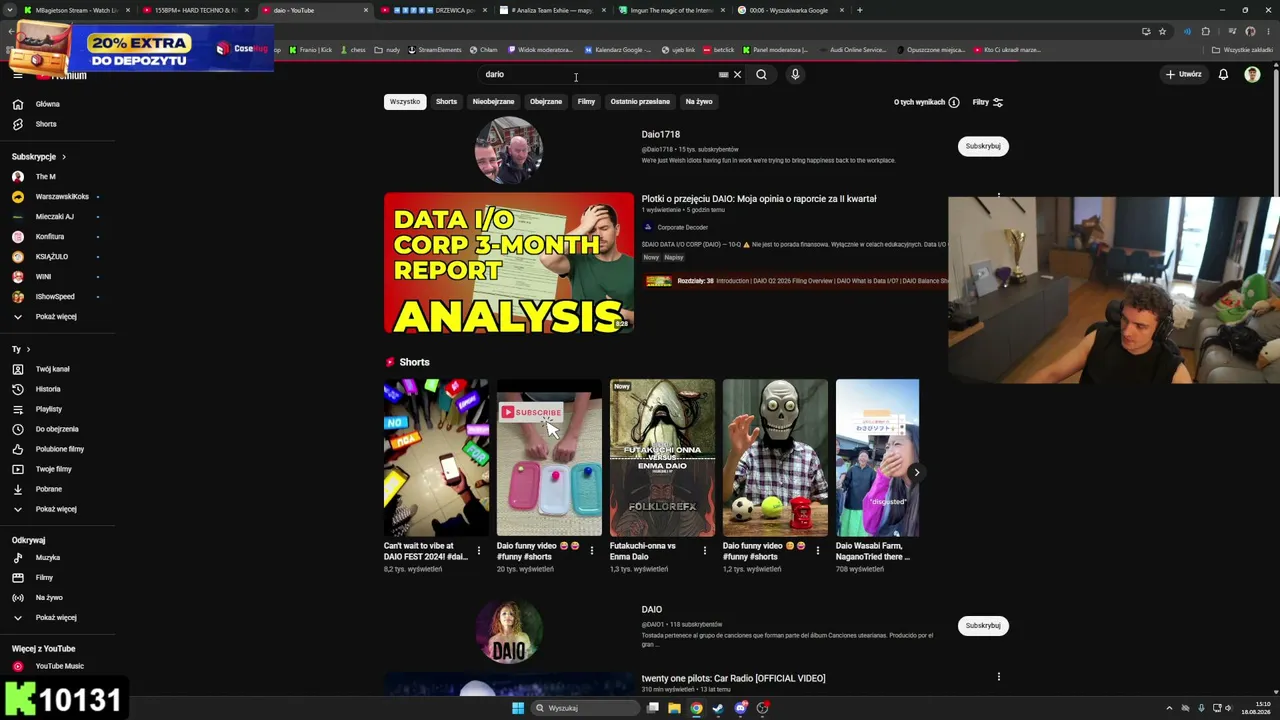Select the Wszystko filter chip

pyautogui.click(x=405, y=101)
